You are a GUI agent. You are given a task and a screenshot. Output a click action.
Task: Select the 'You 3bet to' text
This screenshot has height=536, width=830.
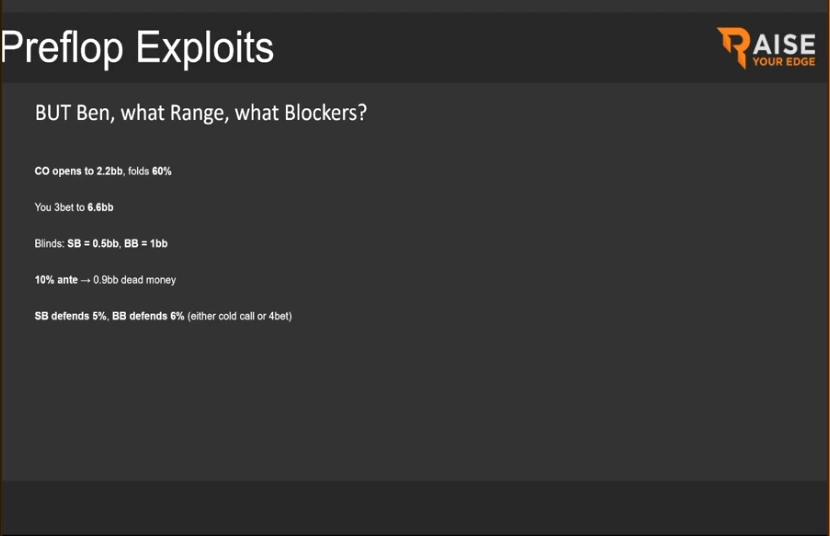(x=60, y=207)
